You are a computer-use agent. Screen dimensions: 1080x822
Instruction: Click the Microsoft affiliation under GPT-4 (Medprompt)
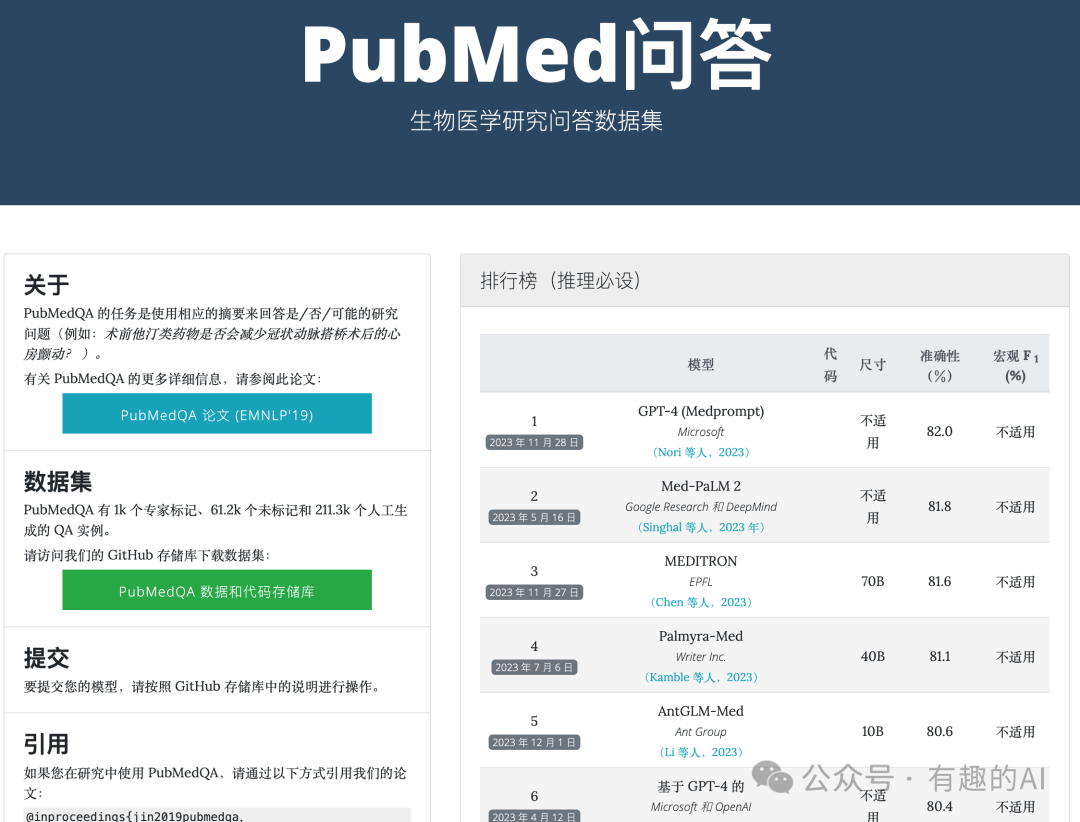700,432
